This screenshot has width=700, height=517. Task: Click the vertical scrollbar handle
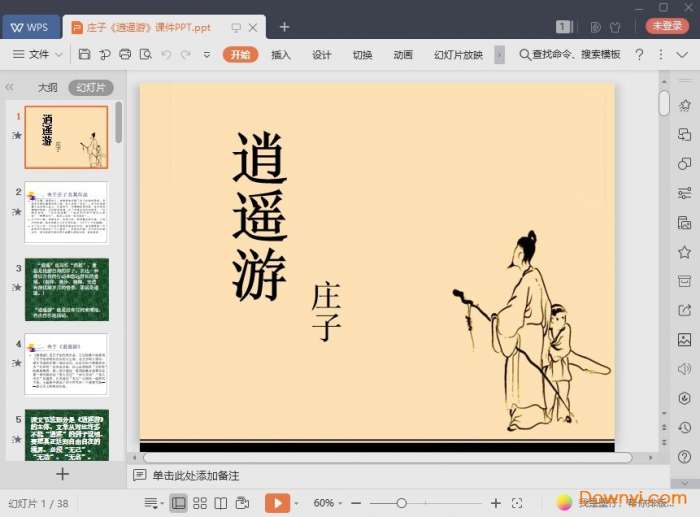pyautogui.click(x=664, y=103)
